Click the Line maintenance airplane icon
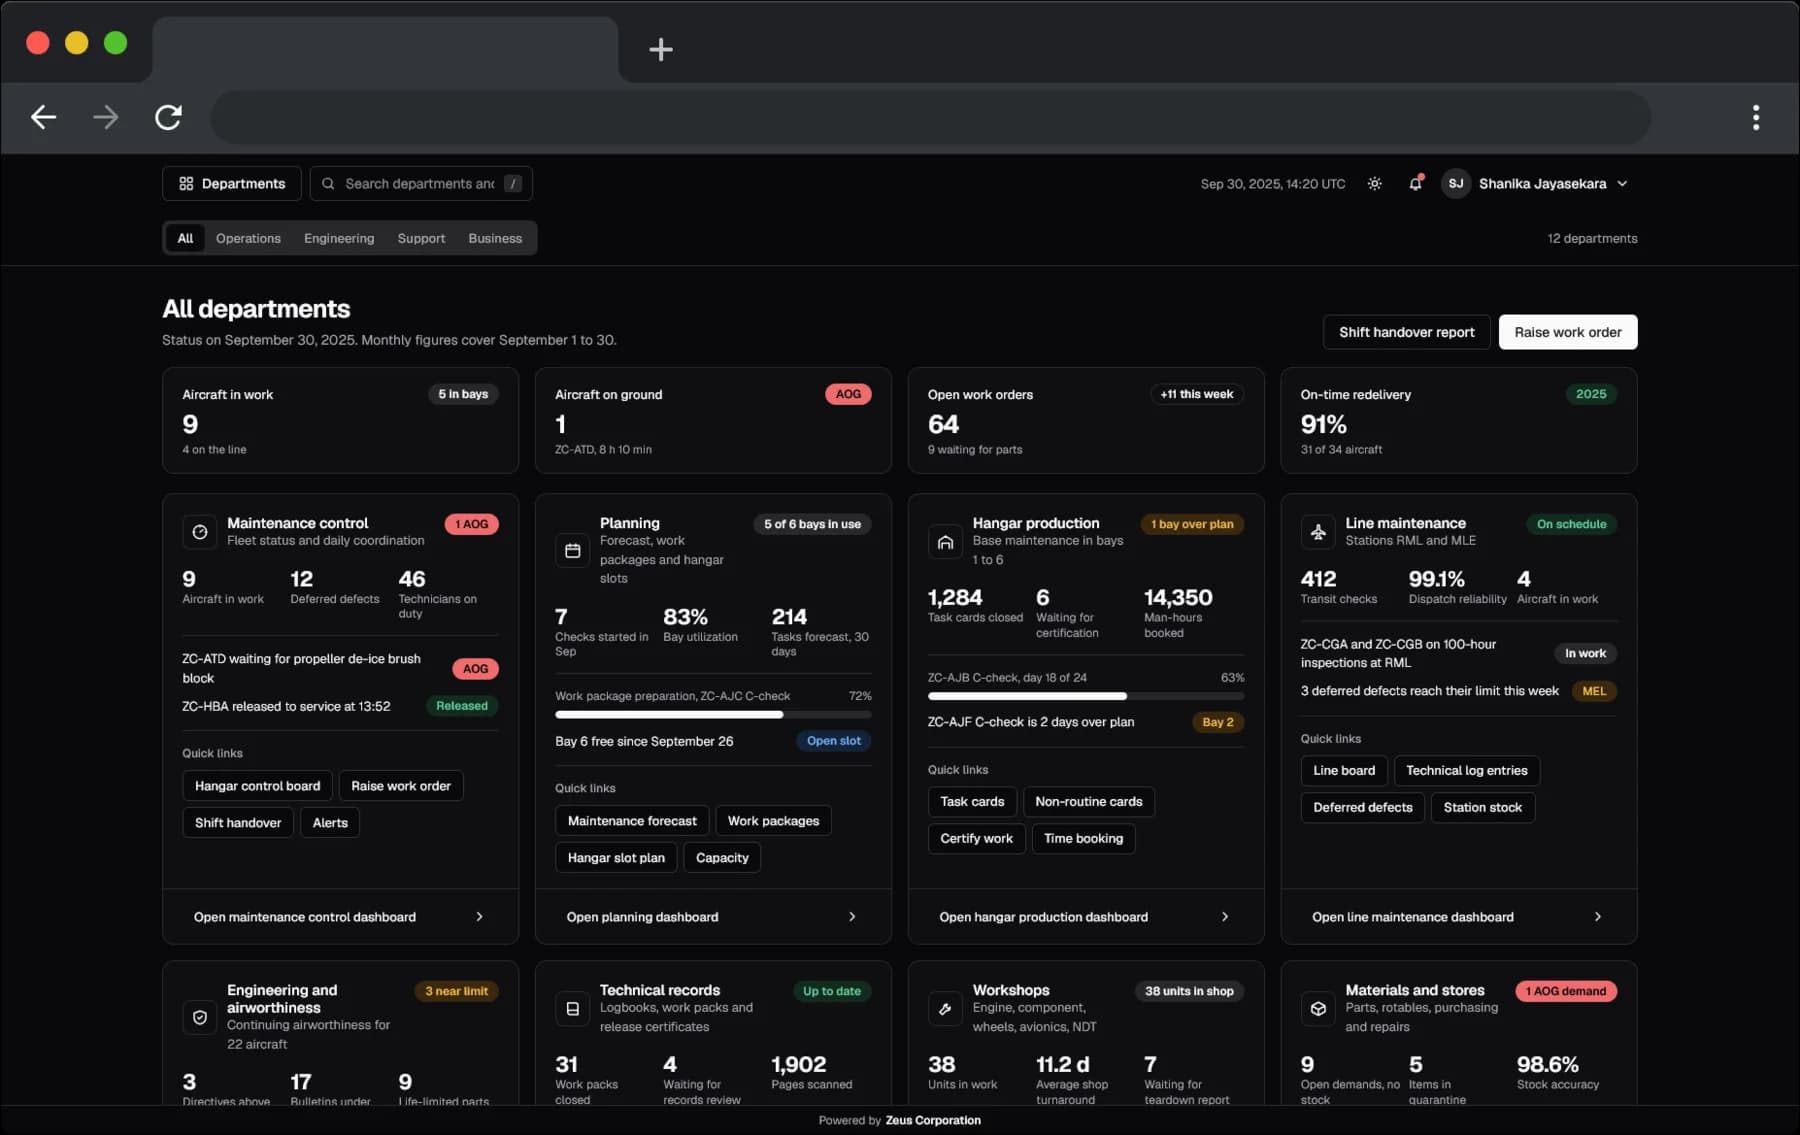This screenshot has width=1800, height=1135. pyautogui.click(x=1318, y=532)
